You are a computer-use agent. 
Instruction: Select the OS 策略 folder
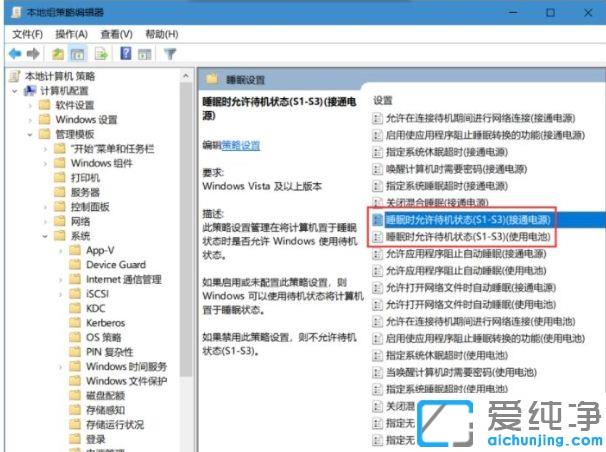coord(104,337)
